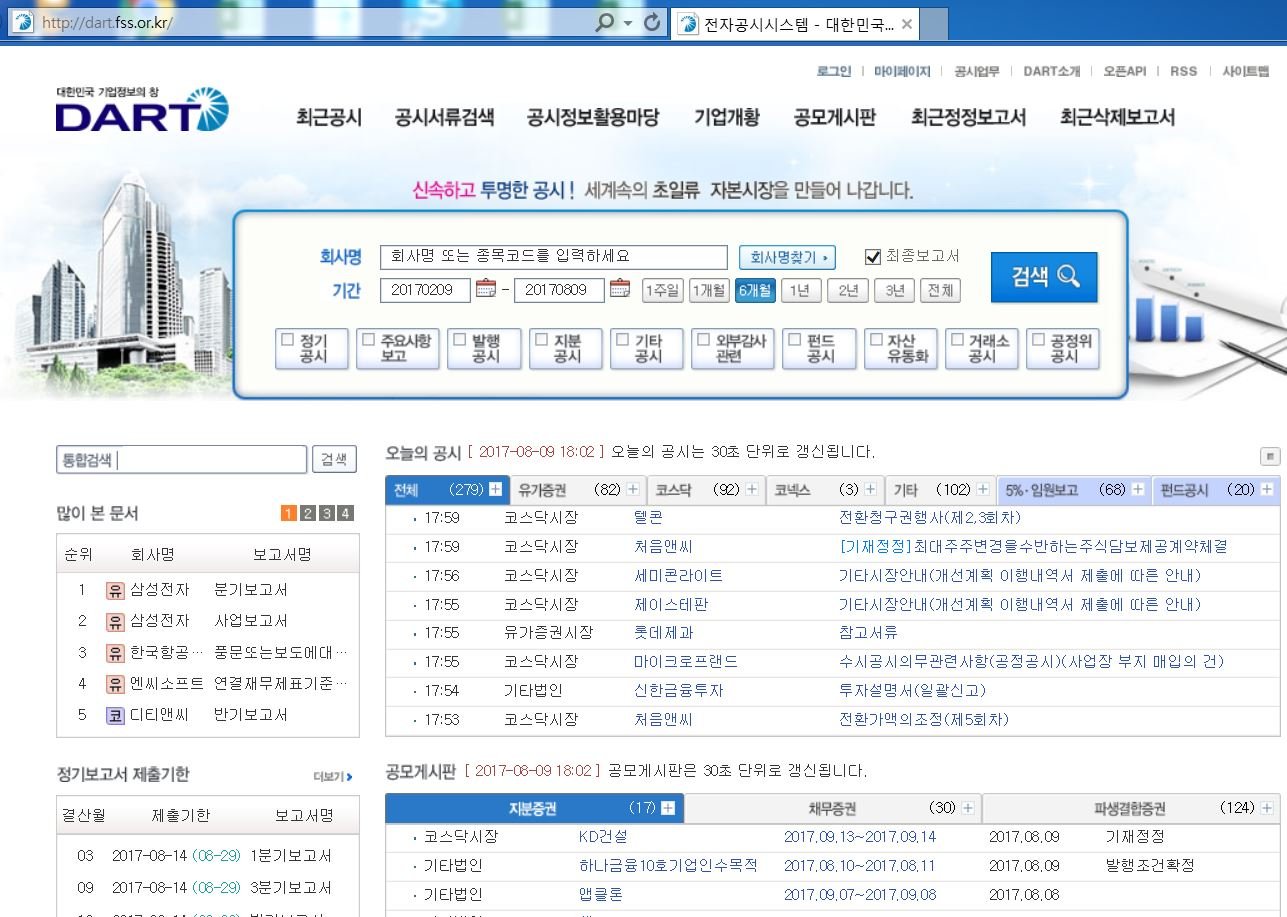Expand the 채무증권 bulletin section
This screenshot has width=1287, height=917.
point(968,807)
